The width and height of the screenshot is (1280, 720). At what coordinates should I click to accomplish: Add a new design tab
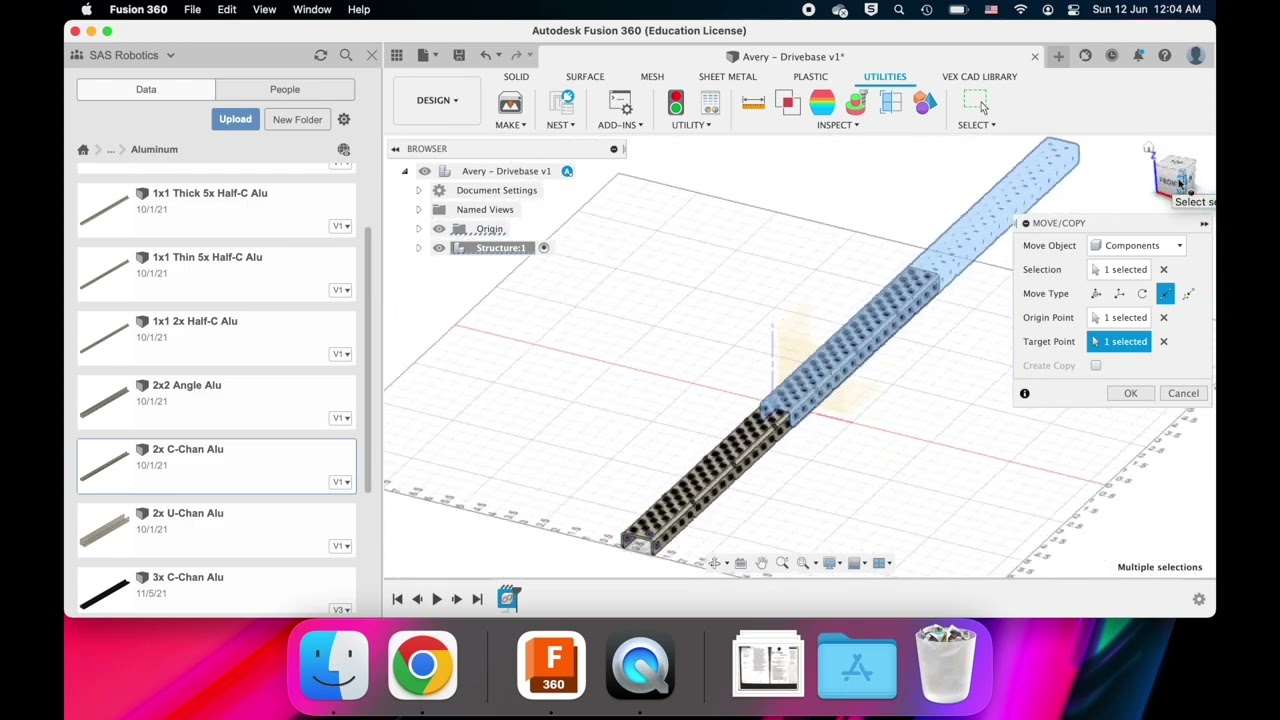click(1058, 56)
